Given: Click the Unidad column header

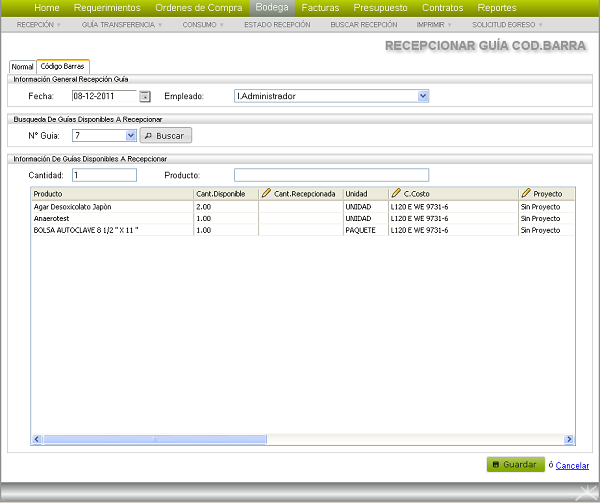Looking at the screenshot, I should click(x=366, y=194).
